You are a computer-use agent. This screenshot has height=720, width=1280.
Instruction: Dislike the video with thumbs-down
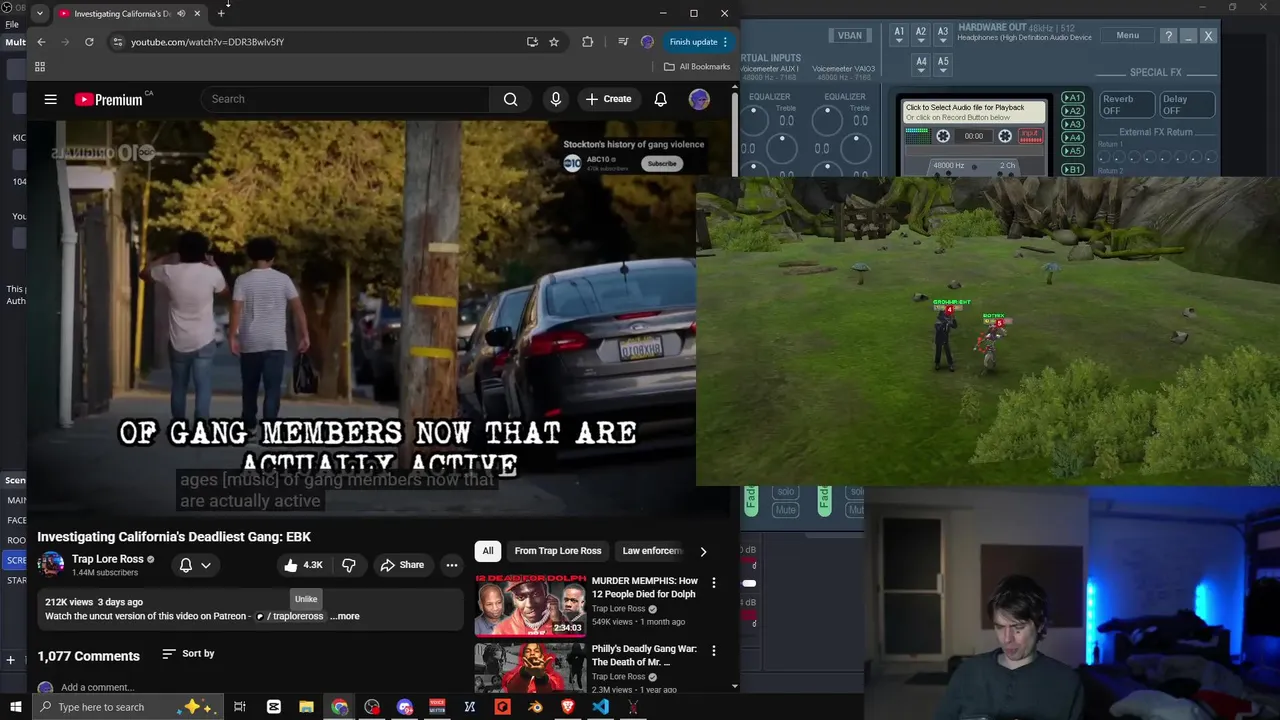point(348,565)
